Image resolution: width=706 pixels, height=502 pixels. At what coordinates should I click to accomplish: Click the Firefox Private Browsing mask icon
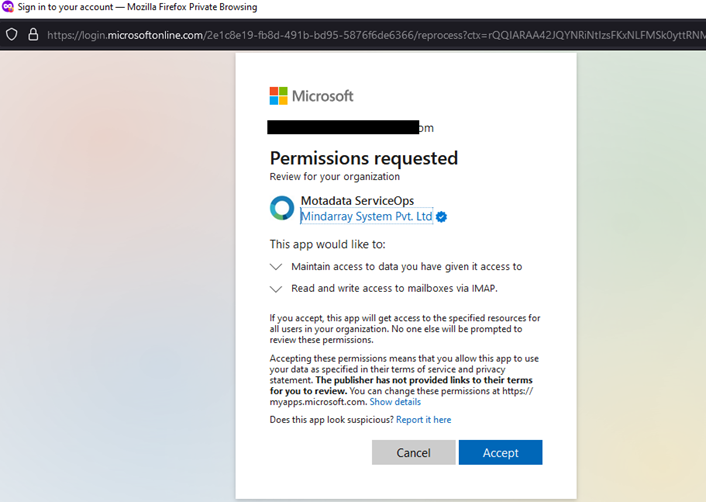[x=8, y=7]
